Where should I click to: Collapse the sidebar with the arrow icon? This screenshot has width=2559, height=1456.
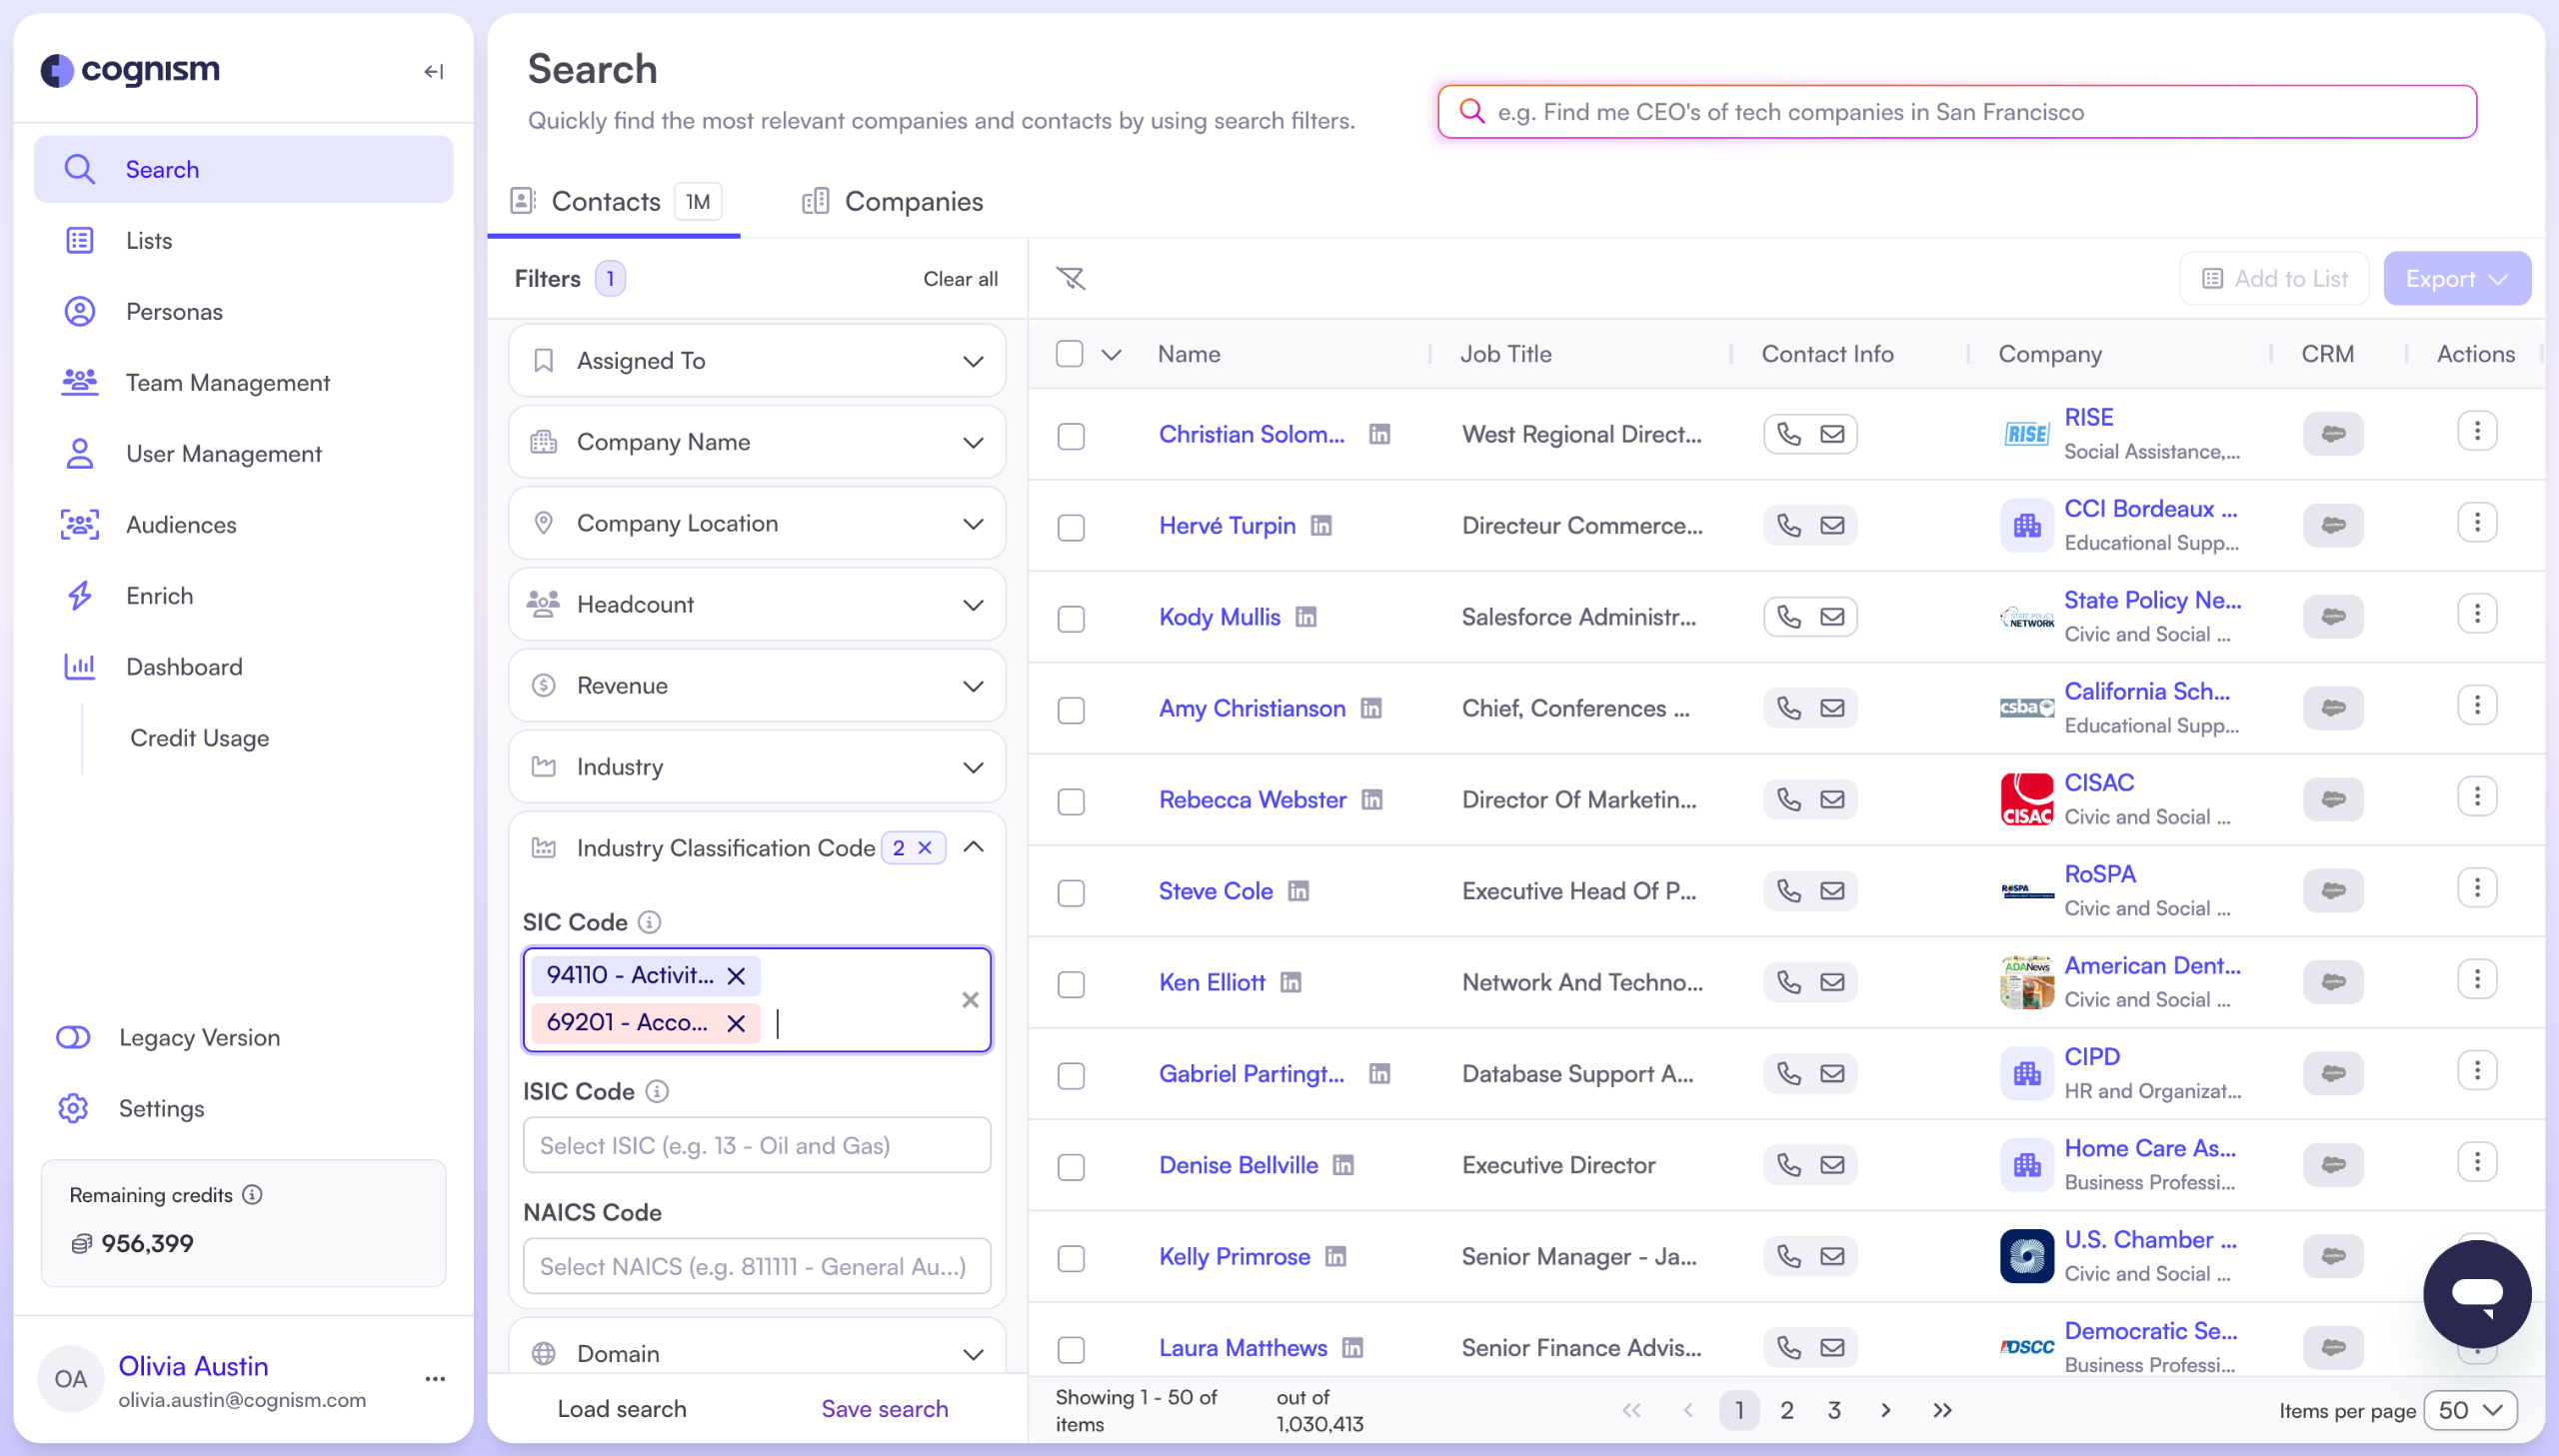pyautogui.click(x=433, y=71)
